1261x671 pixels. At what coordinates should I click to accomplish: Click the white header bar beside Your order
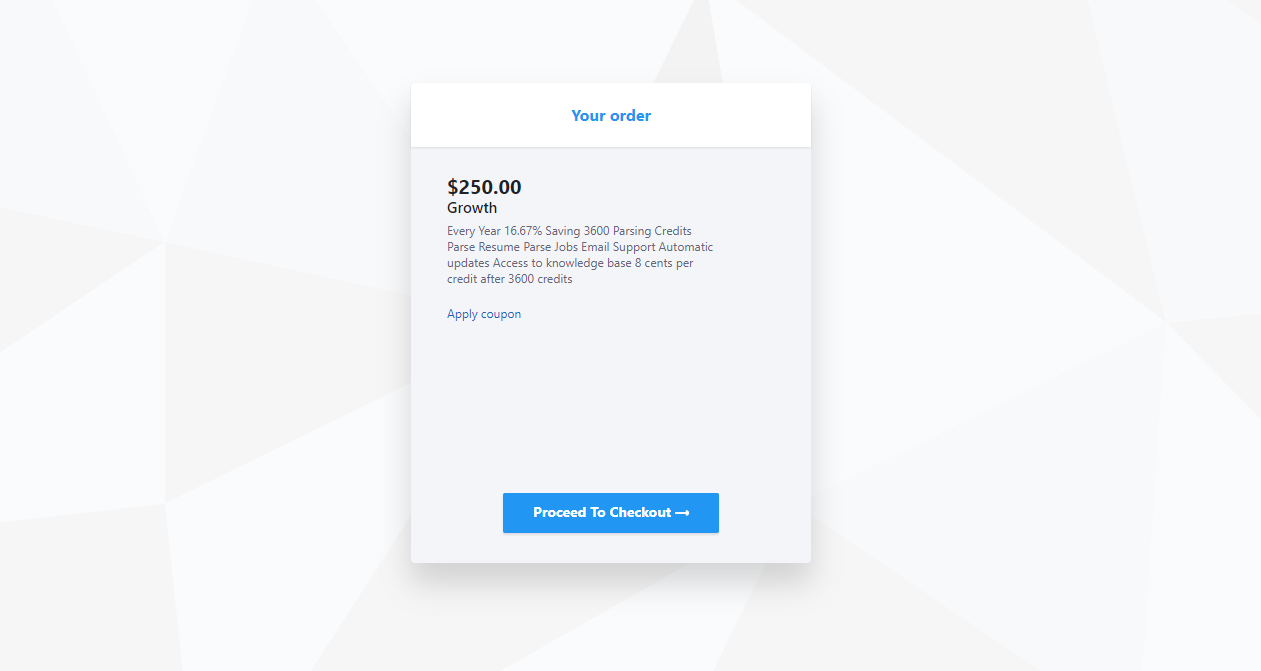tap(730, 116)
